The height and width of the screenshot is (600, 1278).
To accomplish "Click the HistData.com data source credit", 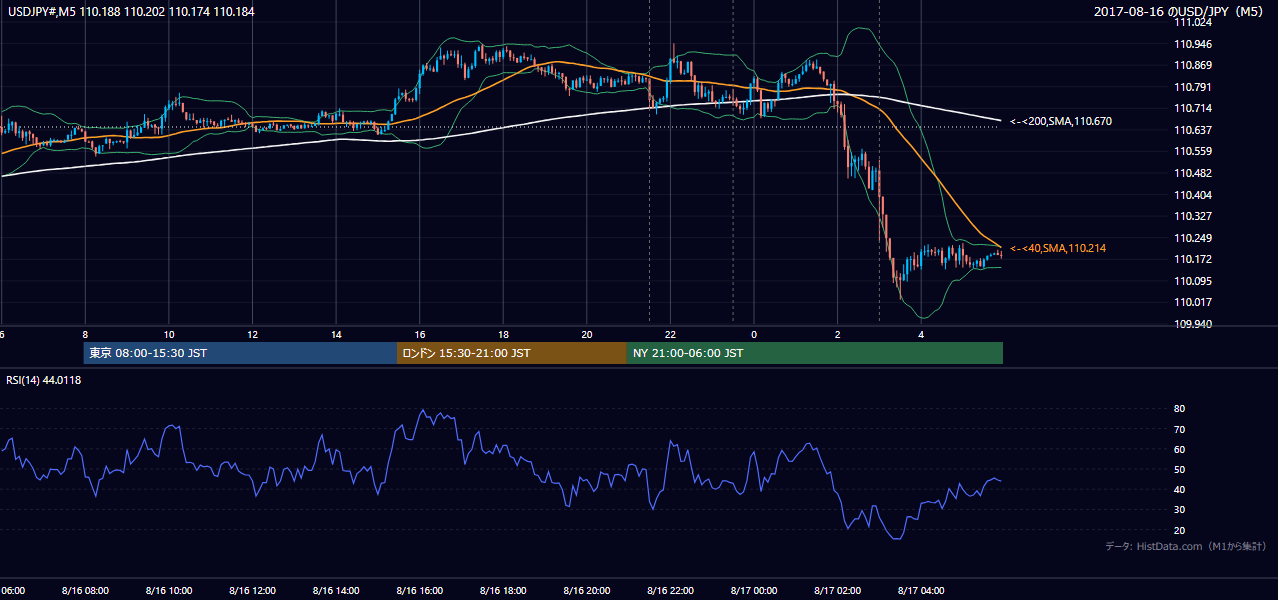I will pos(1185,547).
